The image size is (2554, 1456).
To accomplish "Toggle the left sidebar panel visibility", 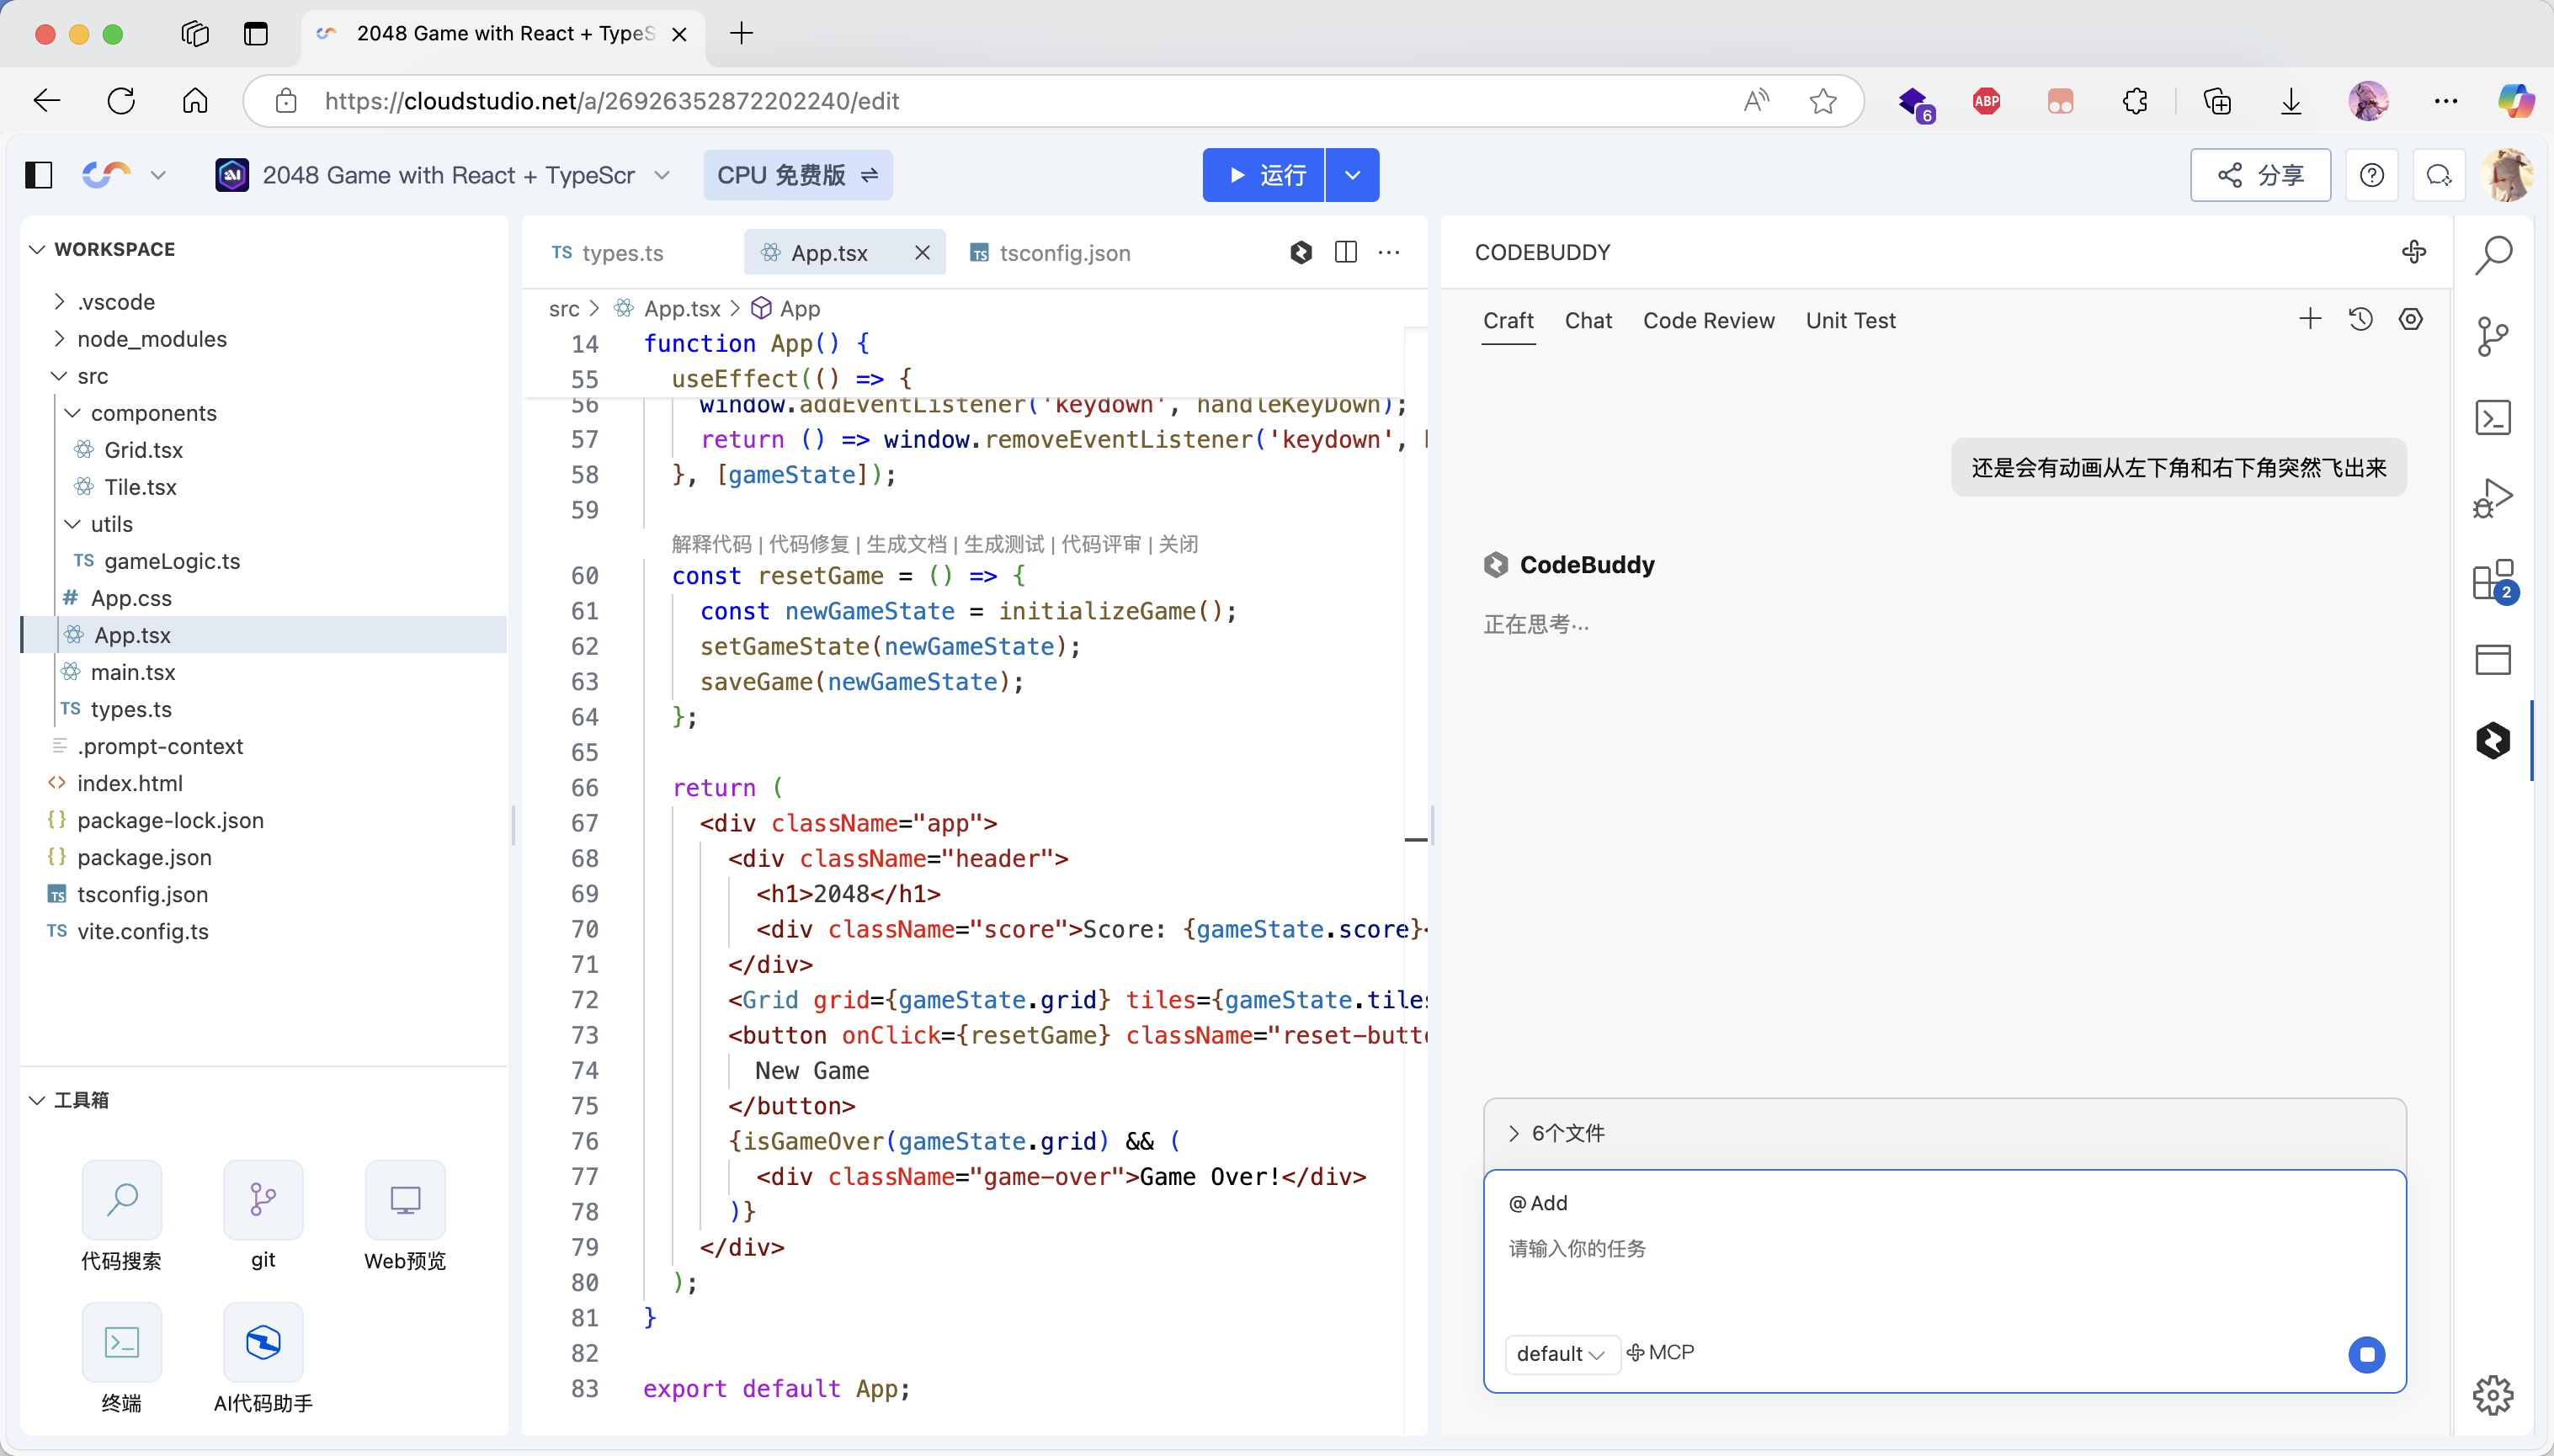I will [39, 175].
